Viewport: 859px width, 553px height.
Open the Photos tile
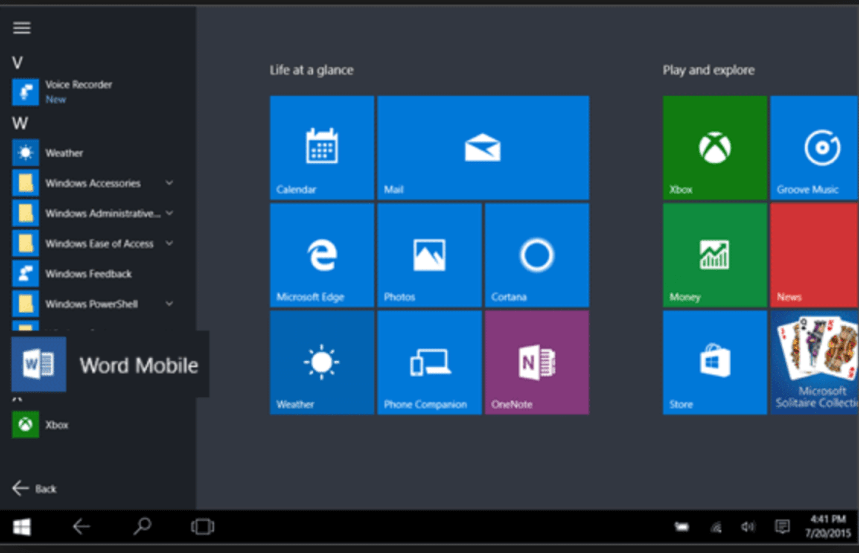[x=428, y=255]
